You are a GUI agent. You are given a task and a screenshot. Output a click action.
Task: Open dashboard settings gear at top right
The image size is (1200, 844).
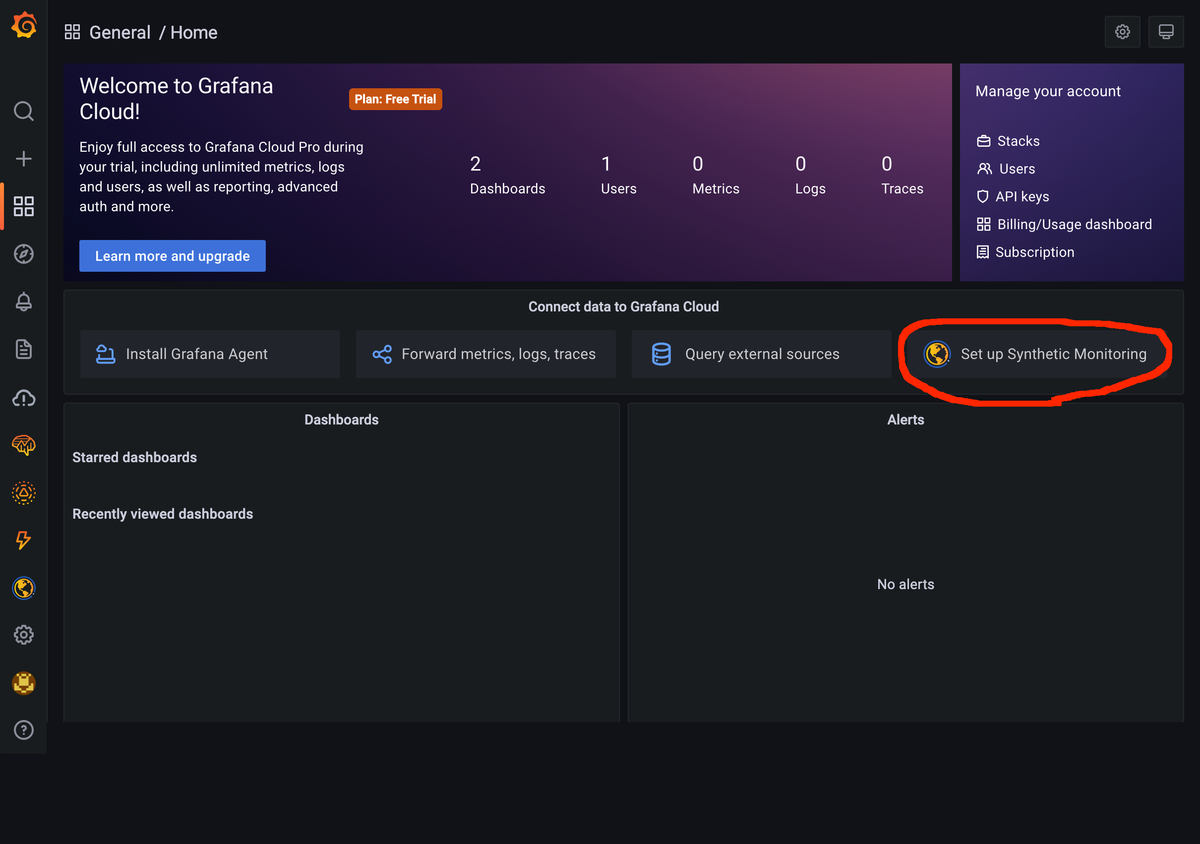pyautogui.click(x=1122, y=32)
